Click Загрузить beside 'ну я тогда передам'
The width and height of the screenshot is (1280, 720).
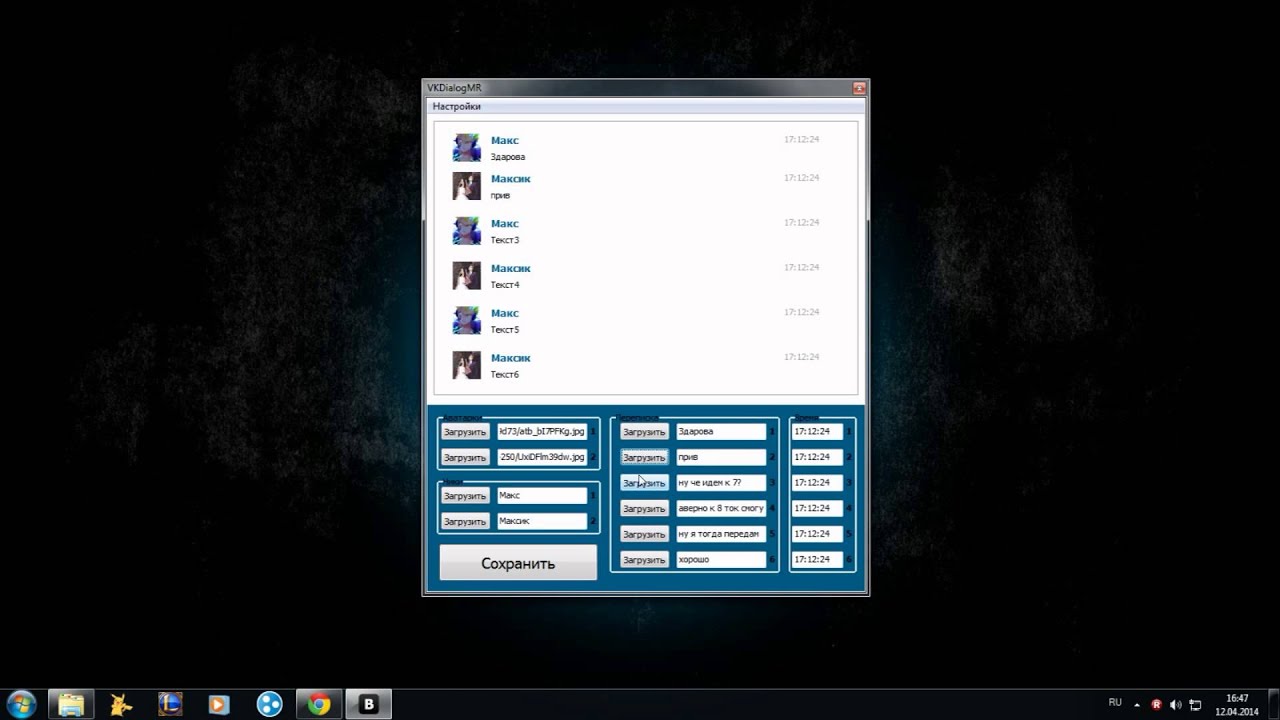pos(644,535)
